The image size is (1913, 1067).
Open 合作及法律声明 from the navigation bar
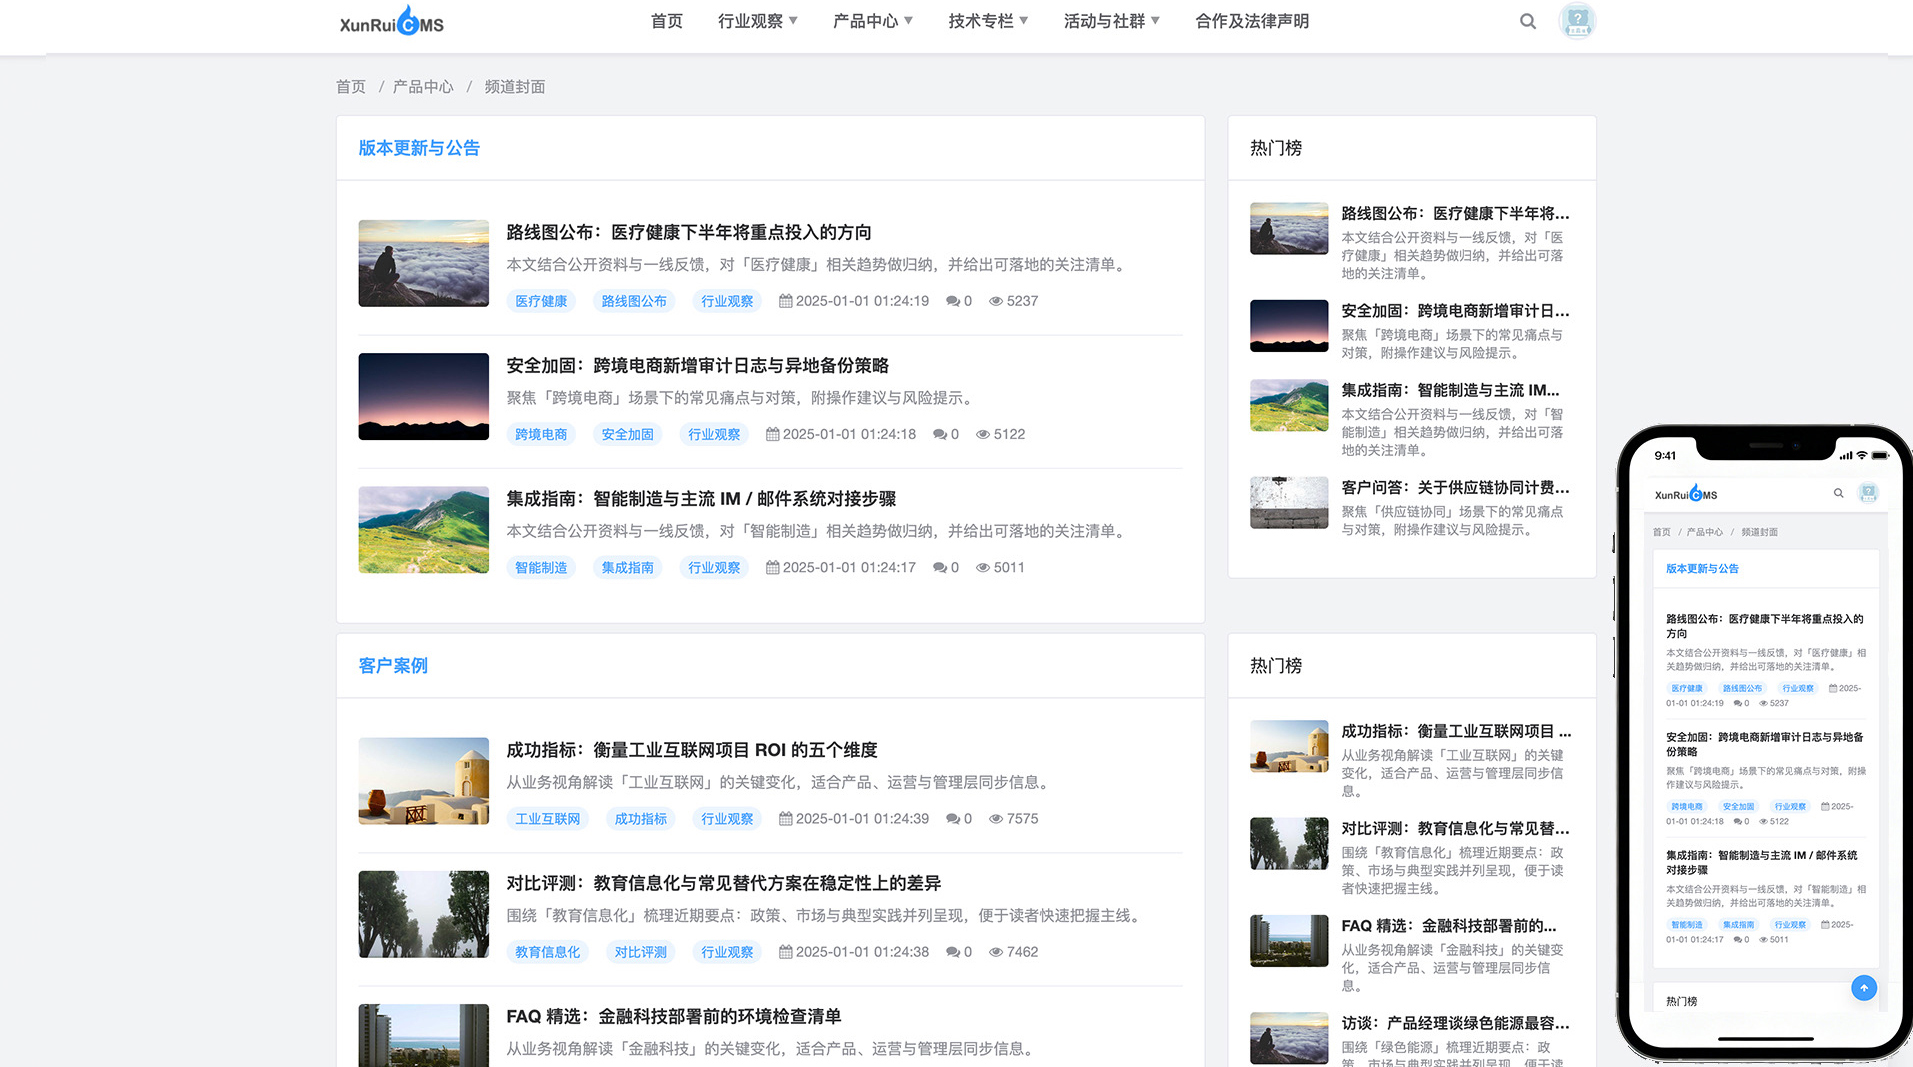[x=1251, y=20]
